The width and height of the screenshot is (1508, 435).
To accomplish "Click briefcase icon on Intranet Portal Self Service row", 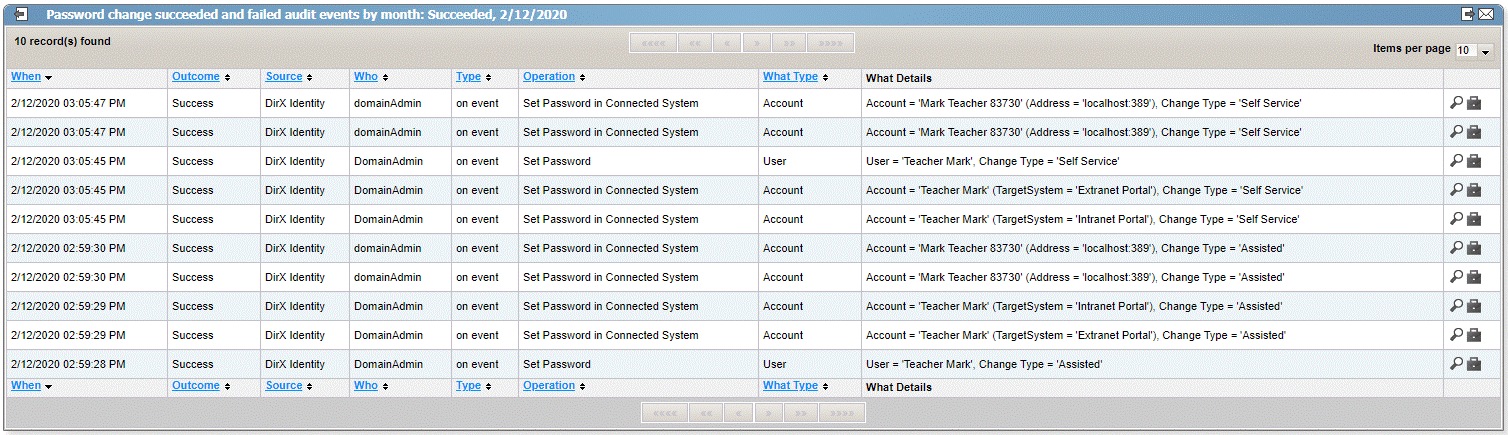I will point(1474,219).
